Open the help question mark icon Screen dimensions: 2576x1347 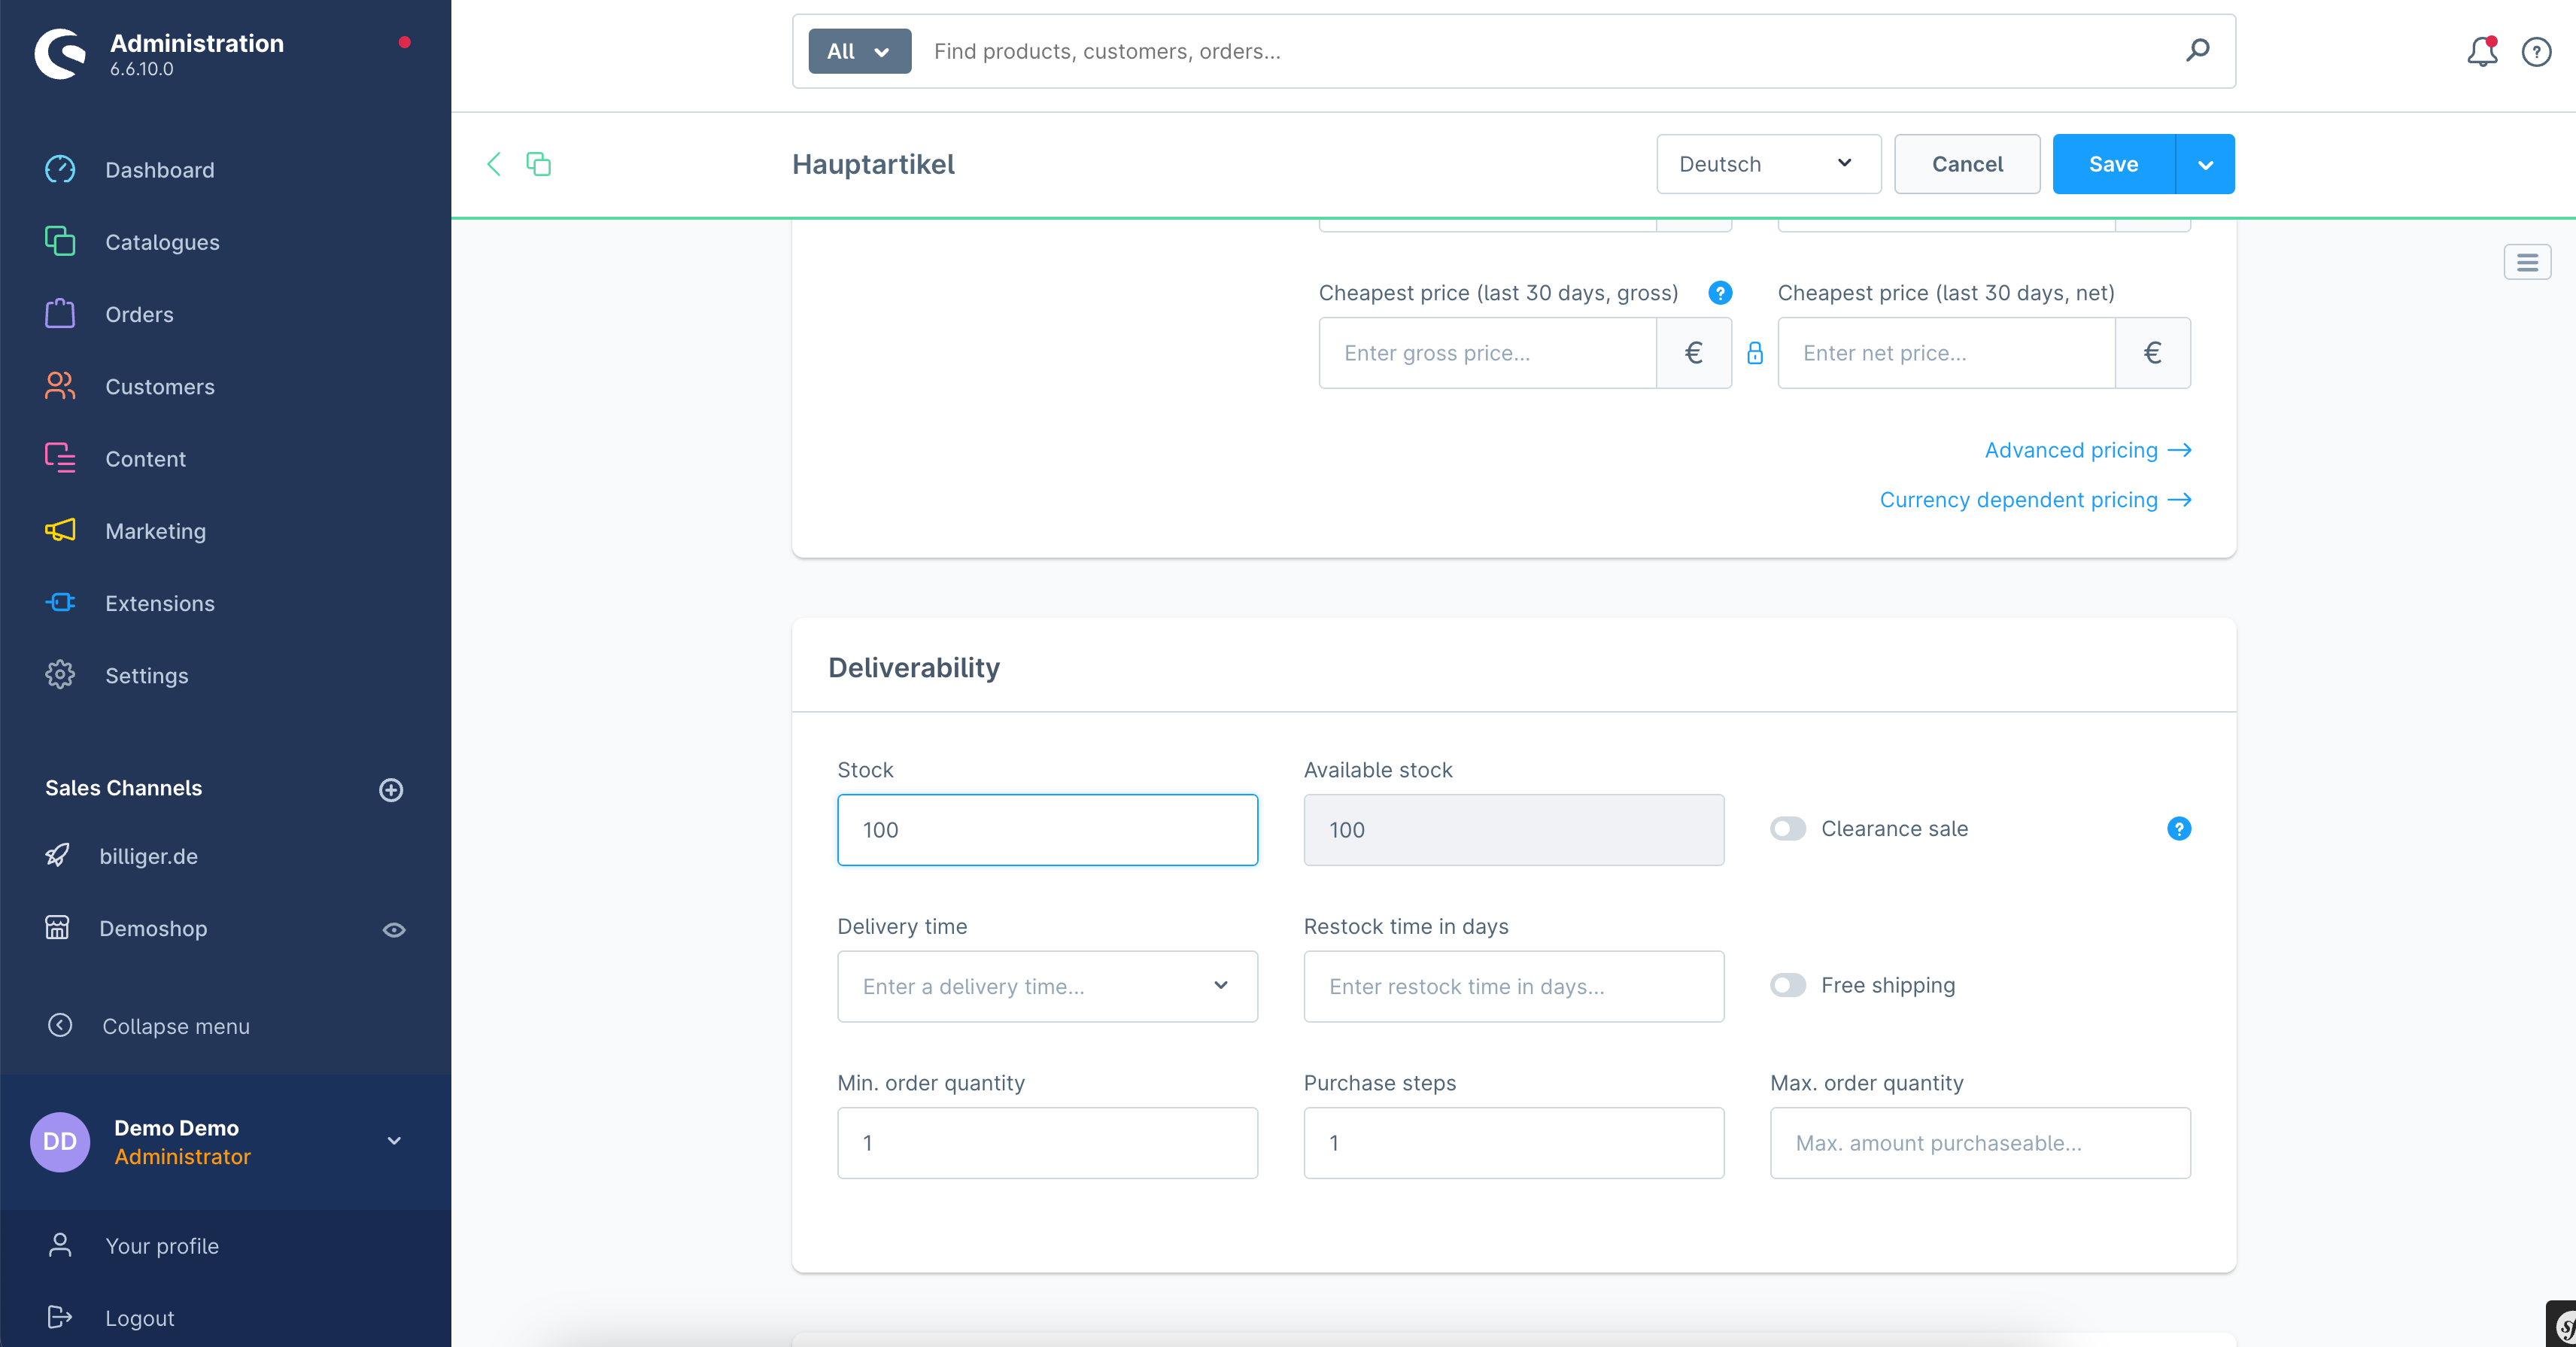pos(2536,51)
